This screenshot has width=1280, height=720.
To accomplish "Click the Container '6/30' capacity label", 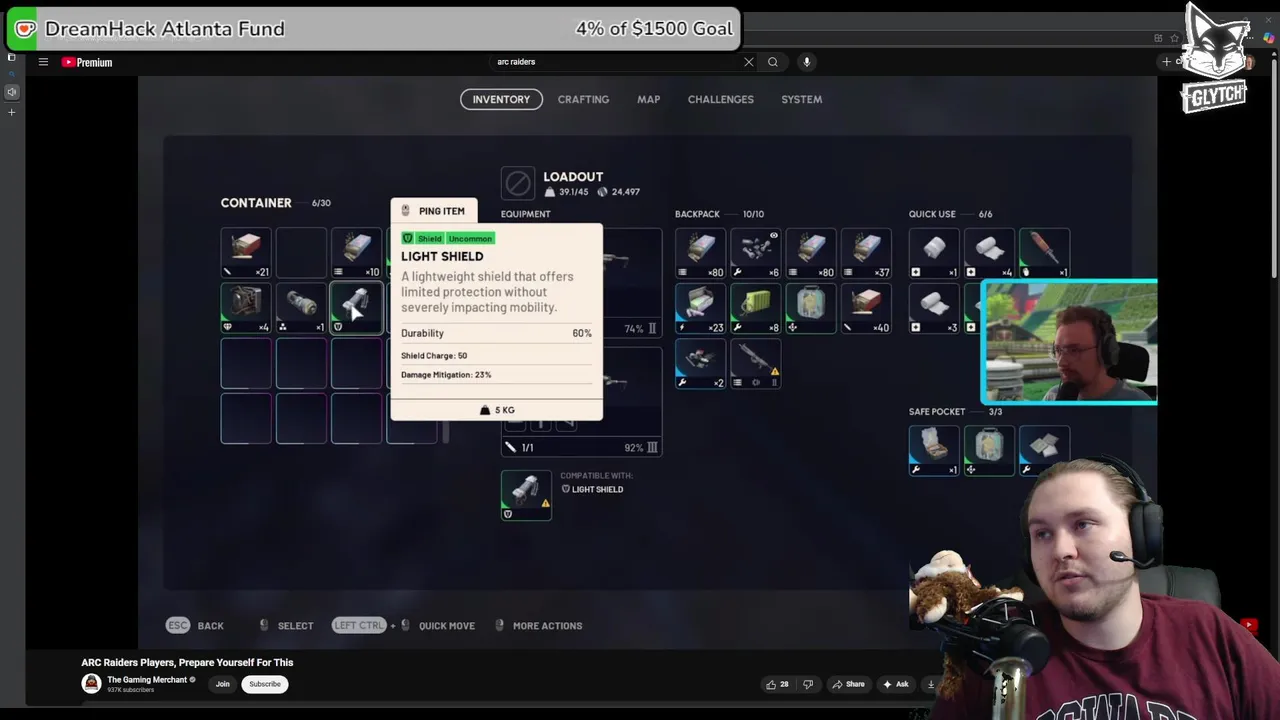I will pos(321,203).
